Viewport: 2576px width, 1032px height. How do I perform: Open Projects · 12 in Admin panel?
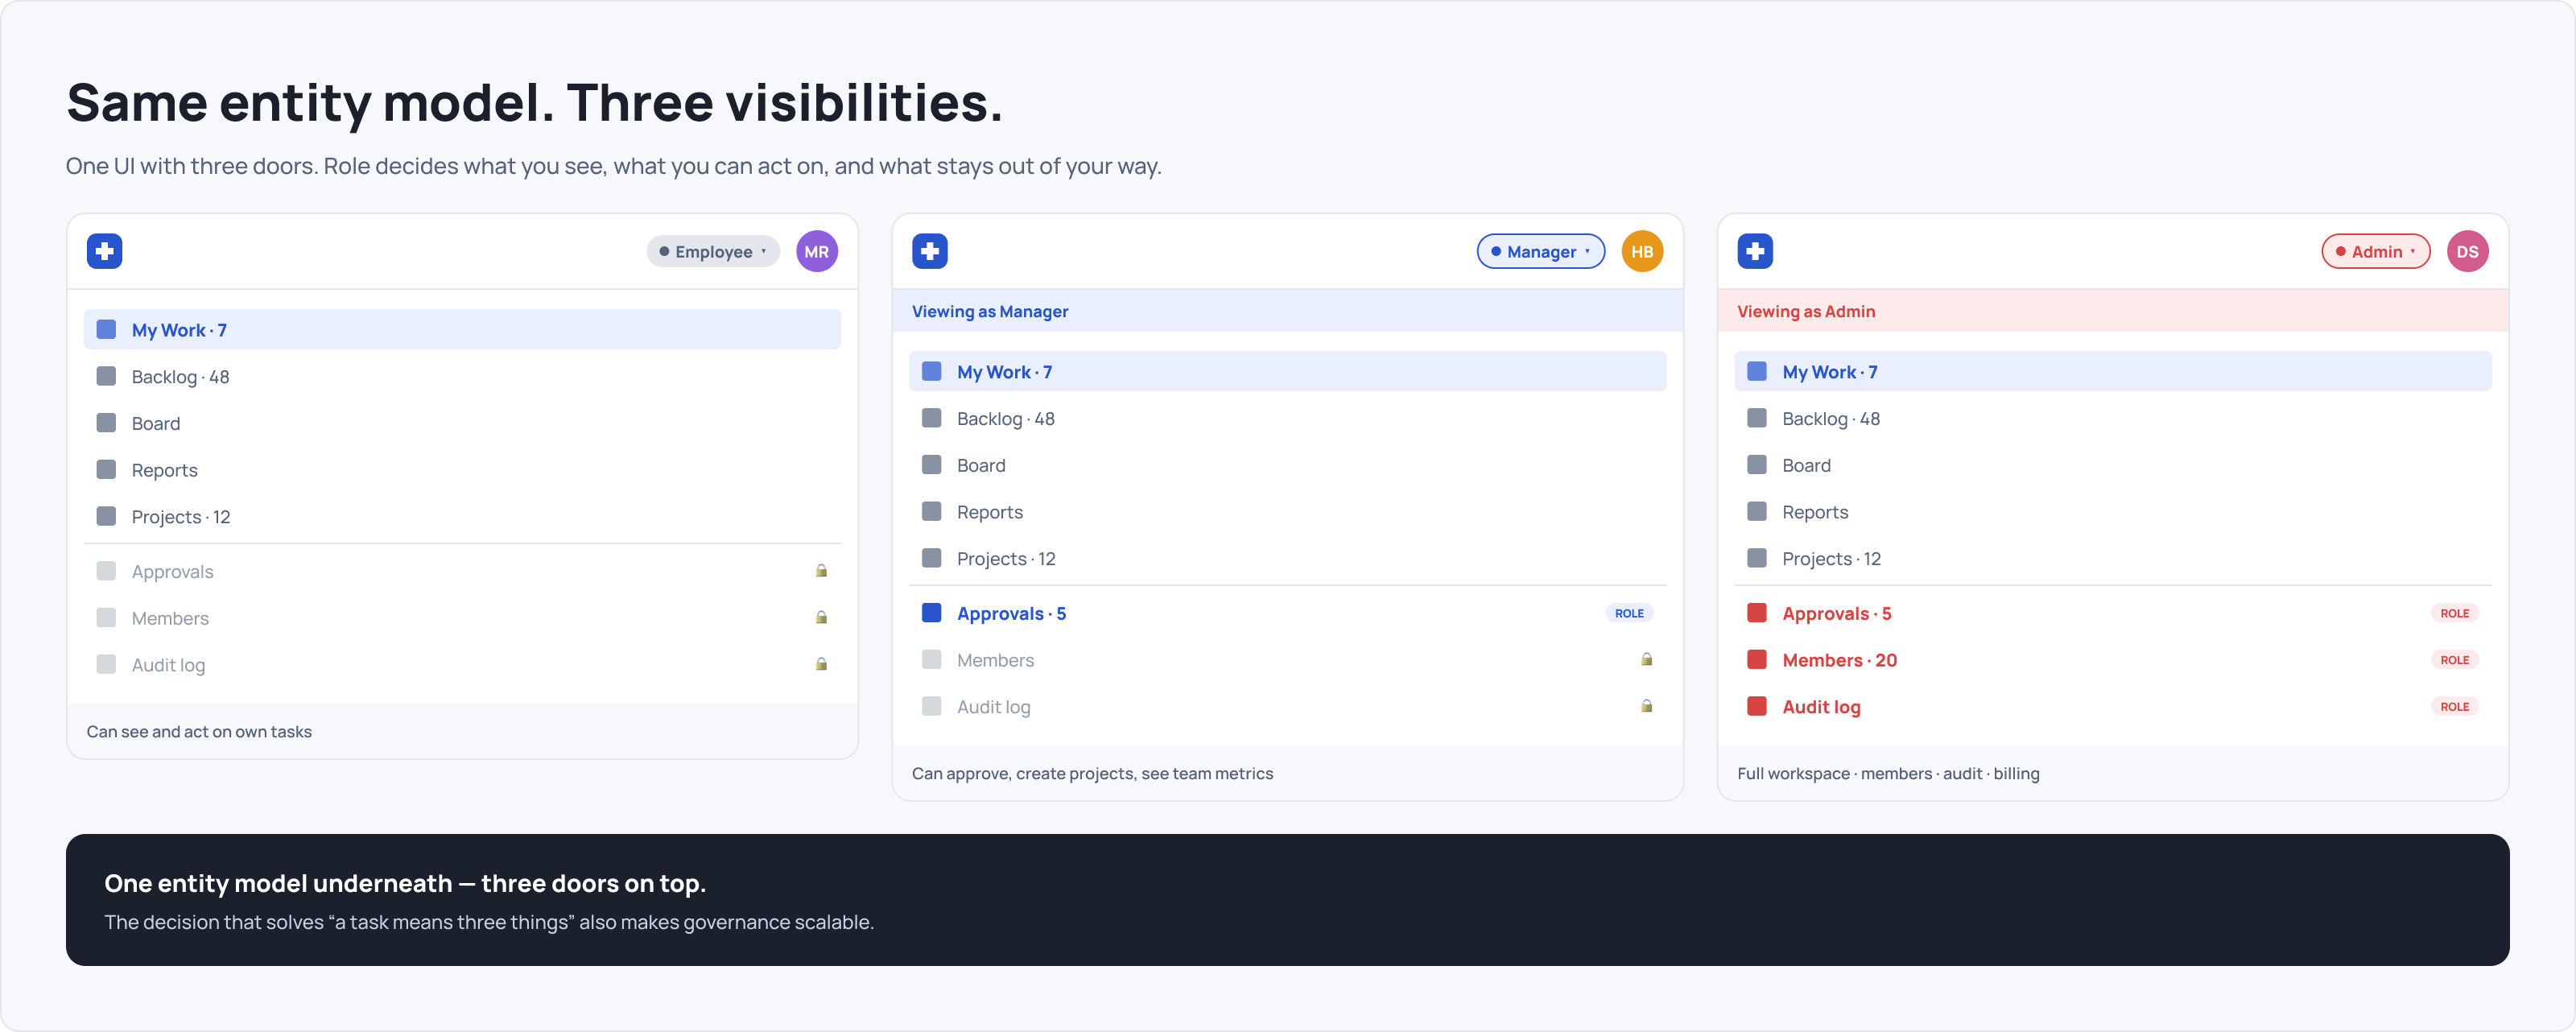pos(2112,559)
